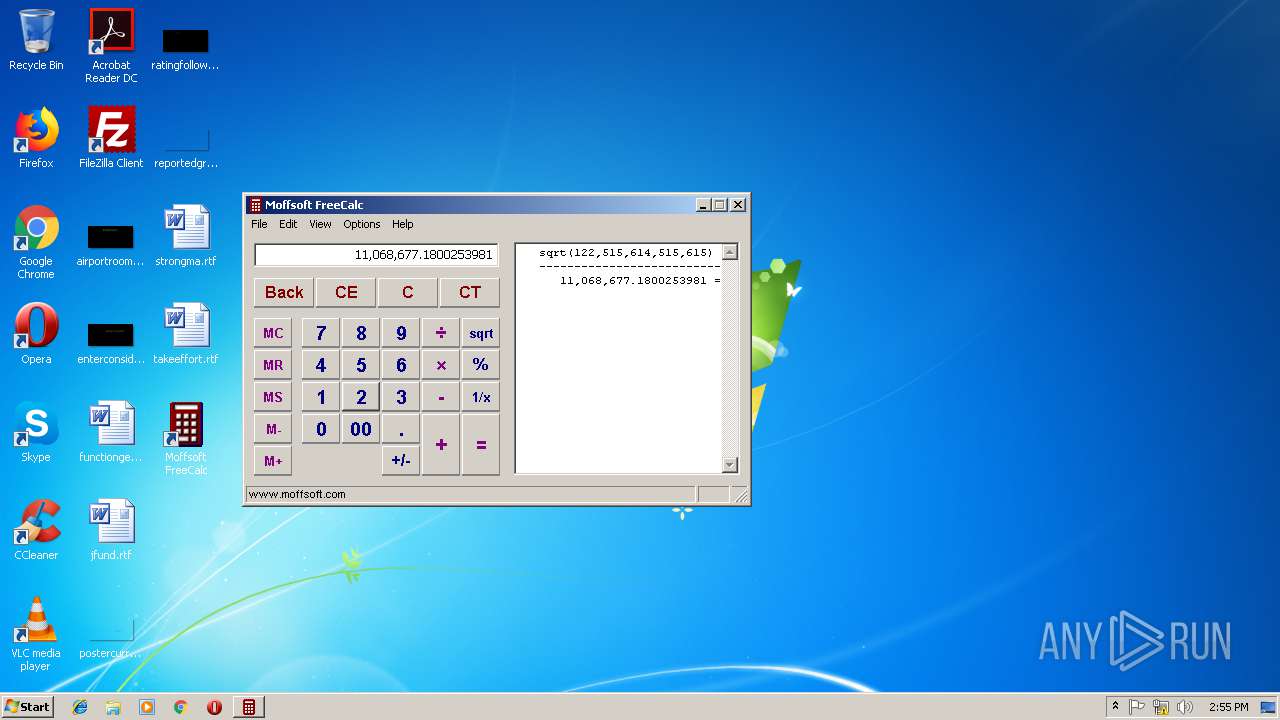Open Windows Explorer from taskbar
Image resolution: width=1280 pixels, height=720 pixels.
113,707
